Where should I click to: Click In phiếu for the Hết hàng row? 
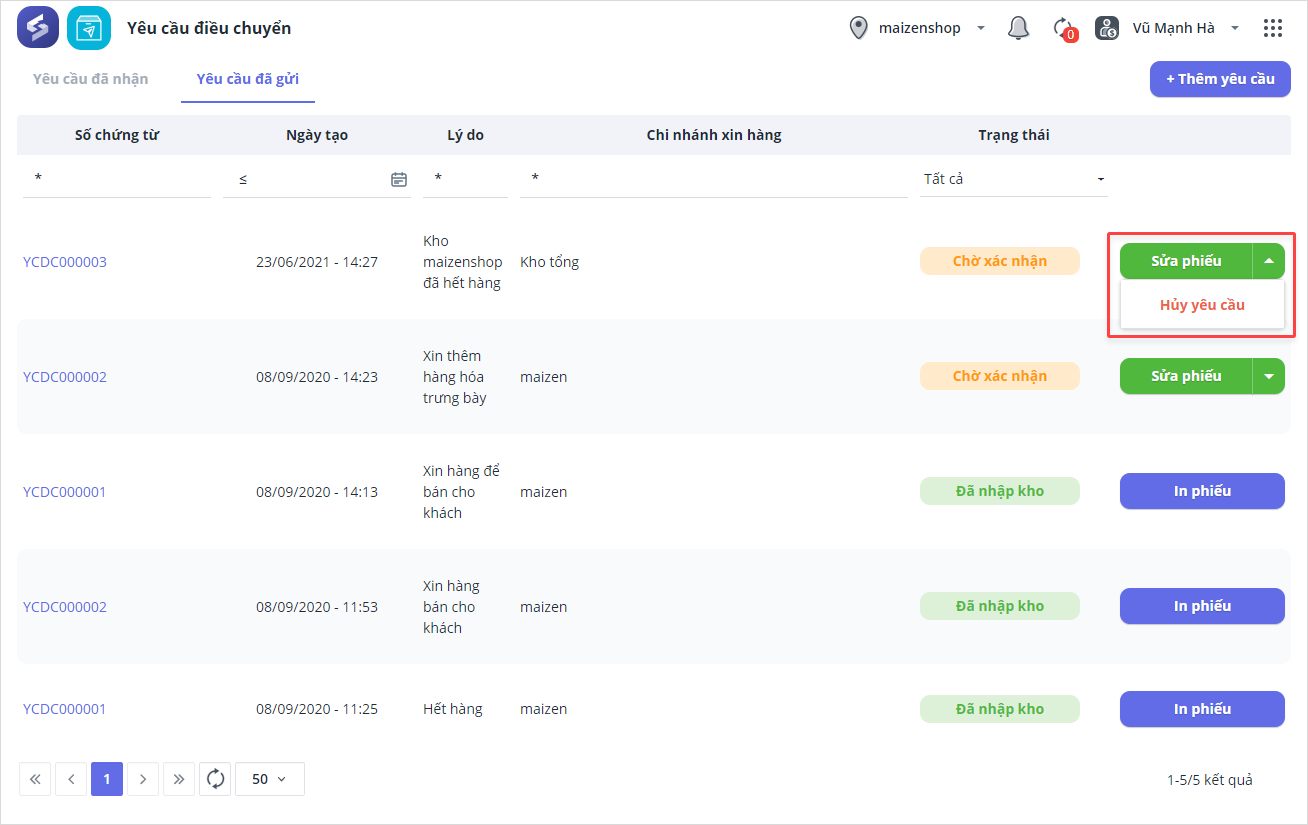tap(1202, 709)
